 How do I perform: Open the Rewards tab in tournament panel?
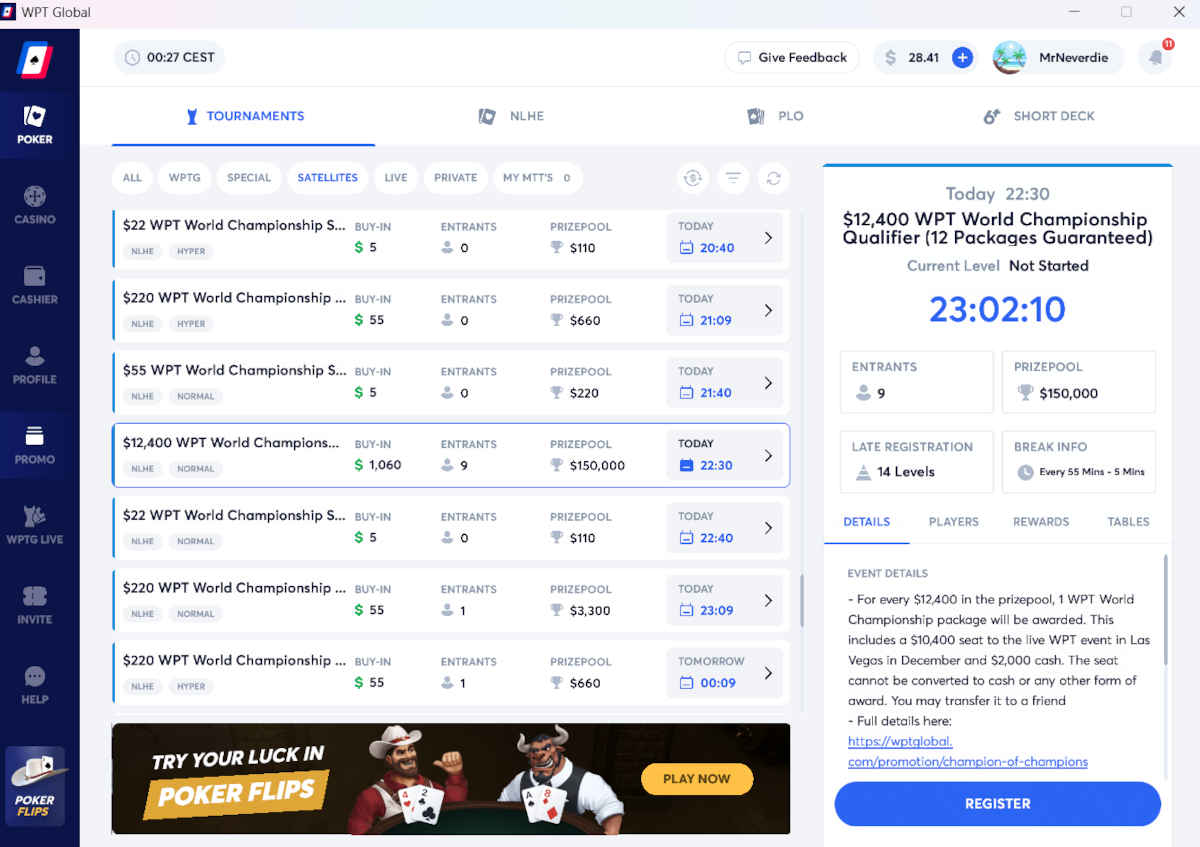pos(1041,522)
